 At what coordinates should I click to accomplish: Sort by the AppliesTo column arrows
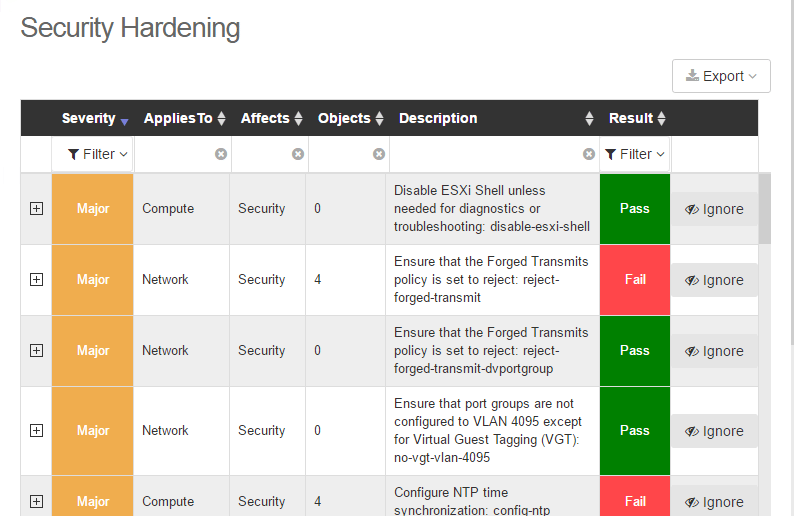(222, 119)
